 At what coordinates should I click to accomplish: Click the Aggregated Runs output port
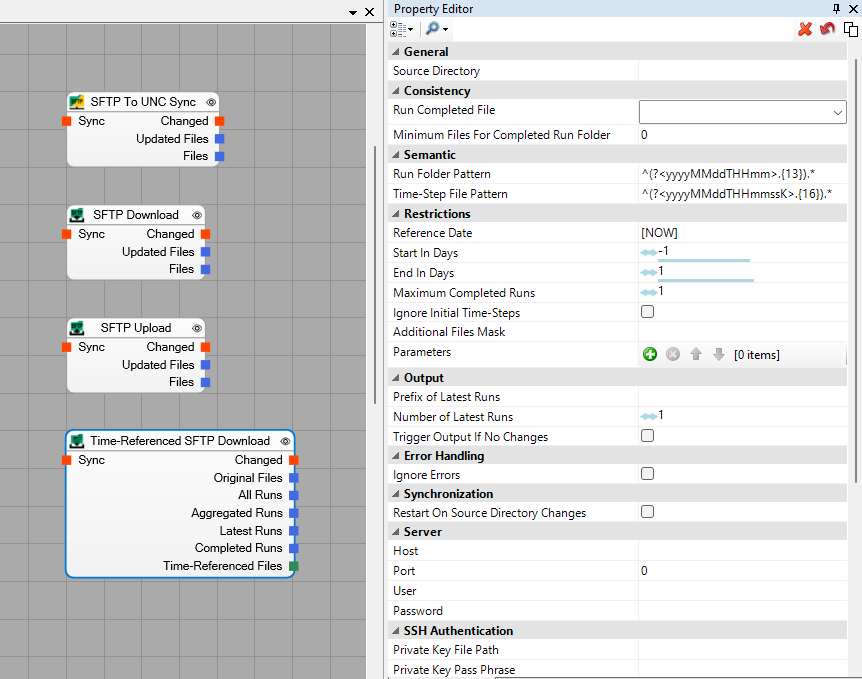pyautogui.click(x=294, y=513)
